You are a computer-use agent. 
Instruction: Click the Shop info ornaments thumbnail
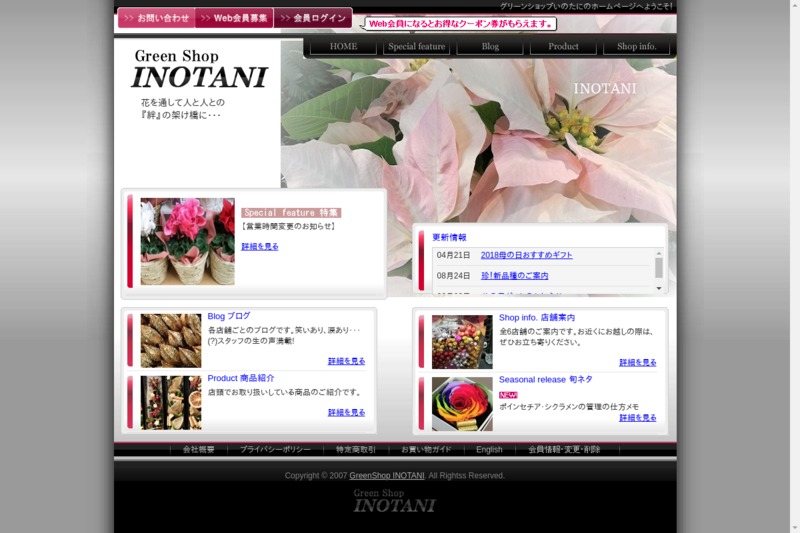tap(462, 342)
